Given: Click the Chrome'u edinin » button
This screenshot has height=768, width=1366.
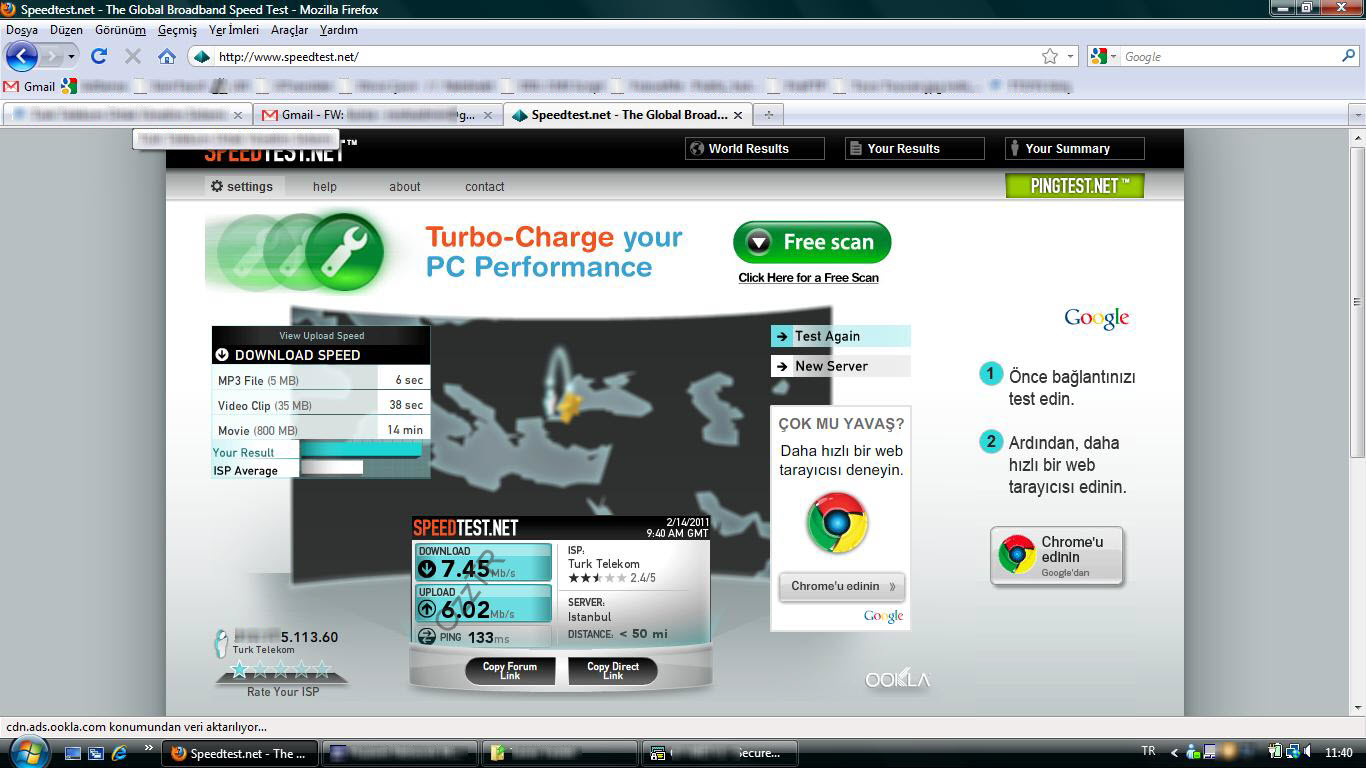Looking at the screenshot, I should (x=842, y=586).
